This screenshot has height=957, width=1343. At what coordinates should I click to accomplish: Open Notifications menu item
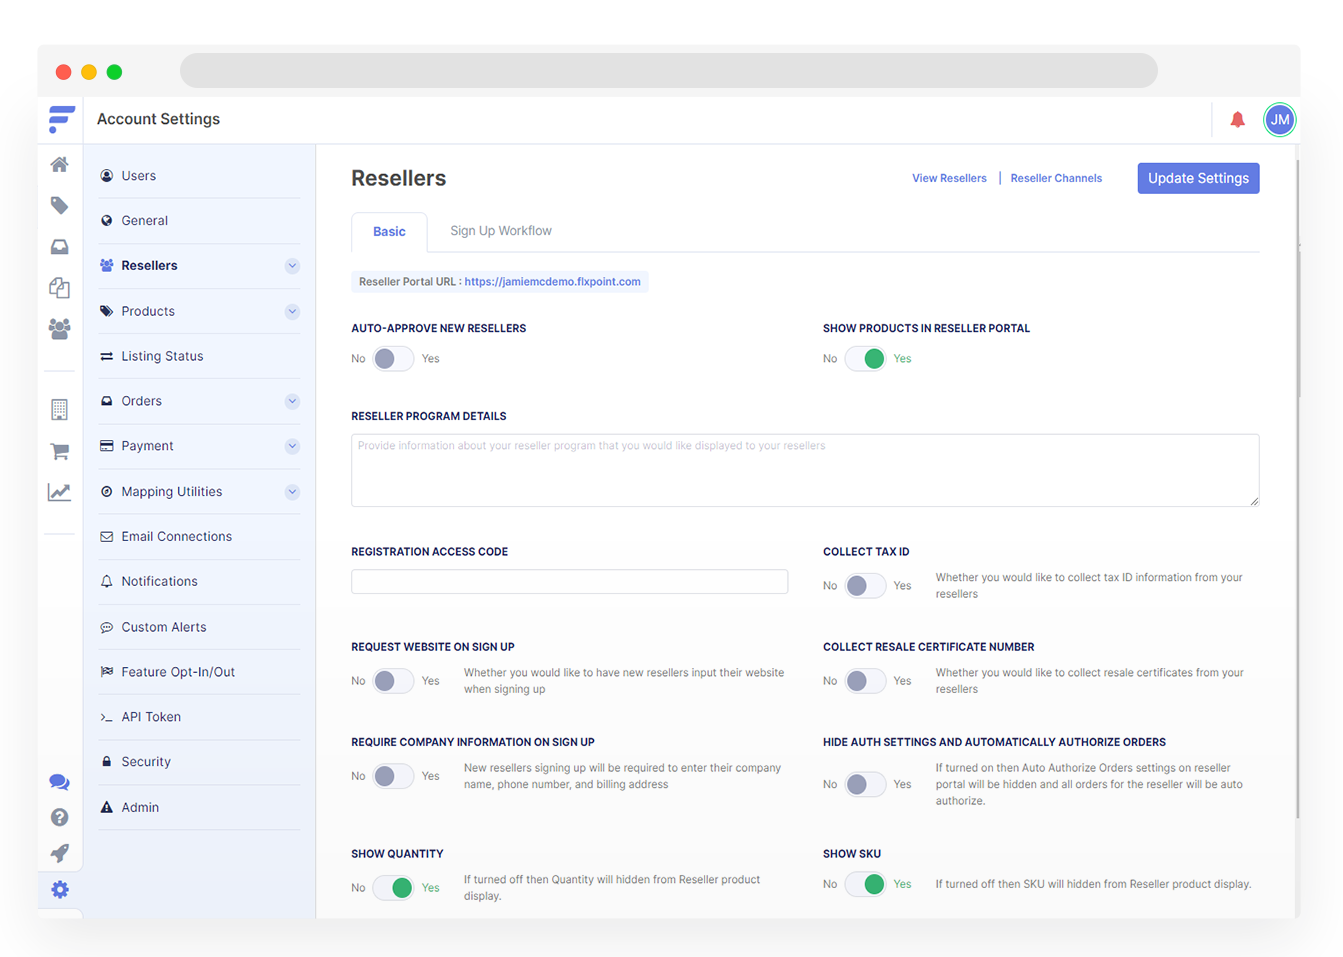[200, 582]
